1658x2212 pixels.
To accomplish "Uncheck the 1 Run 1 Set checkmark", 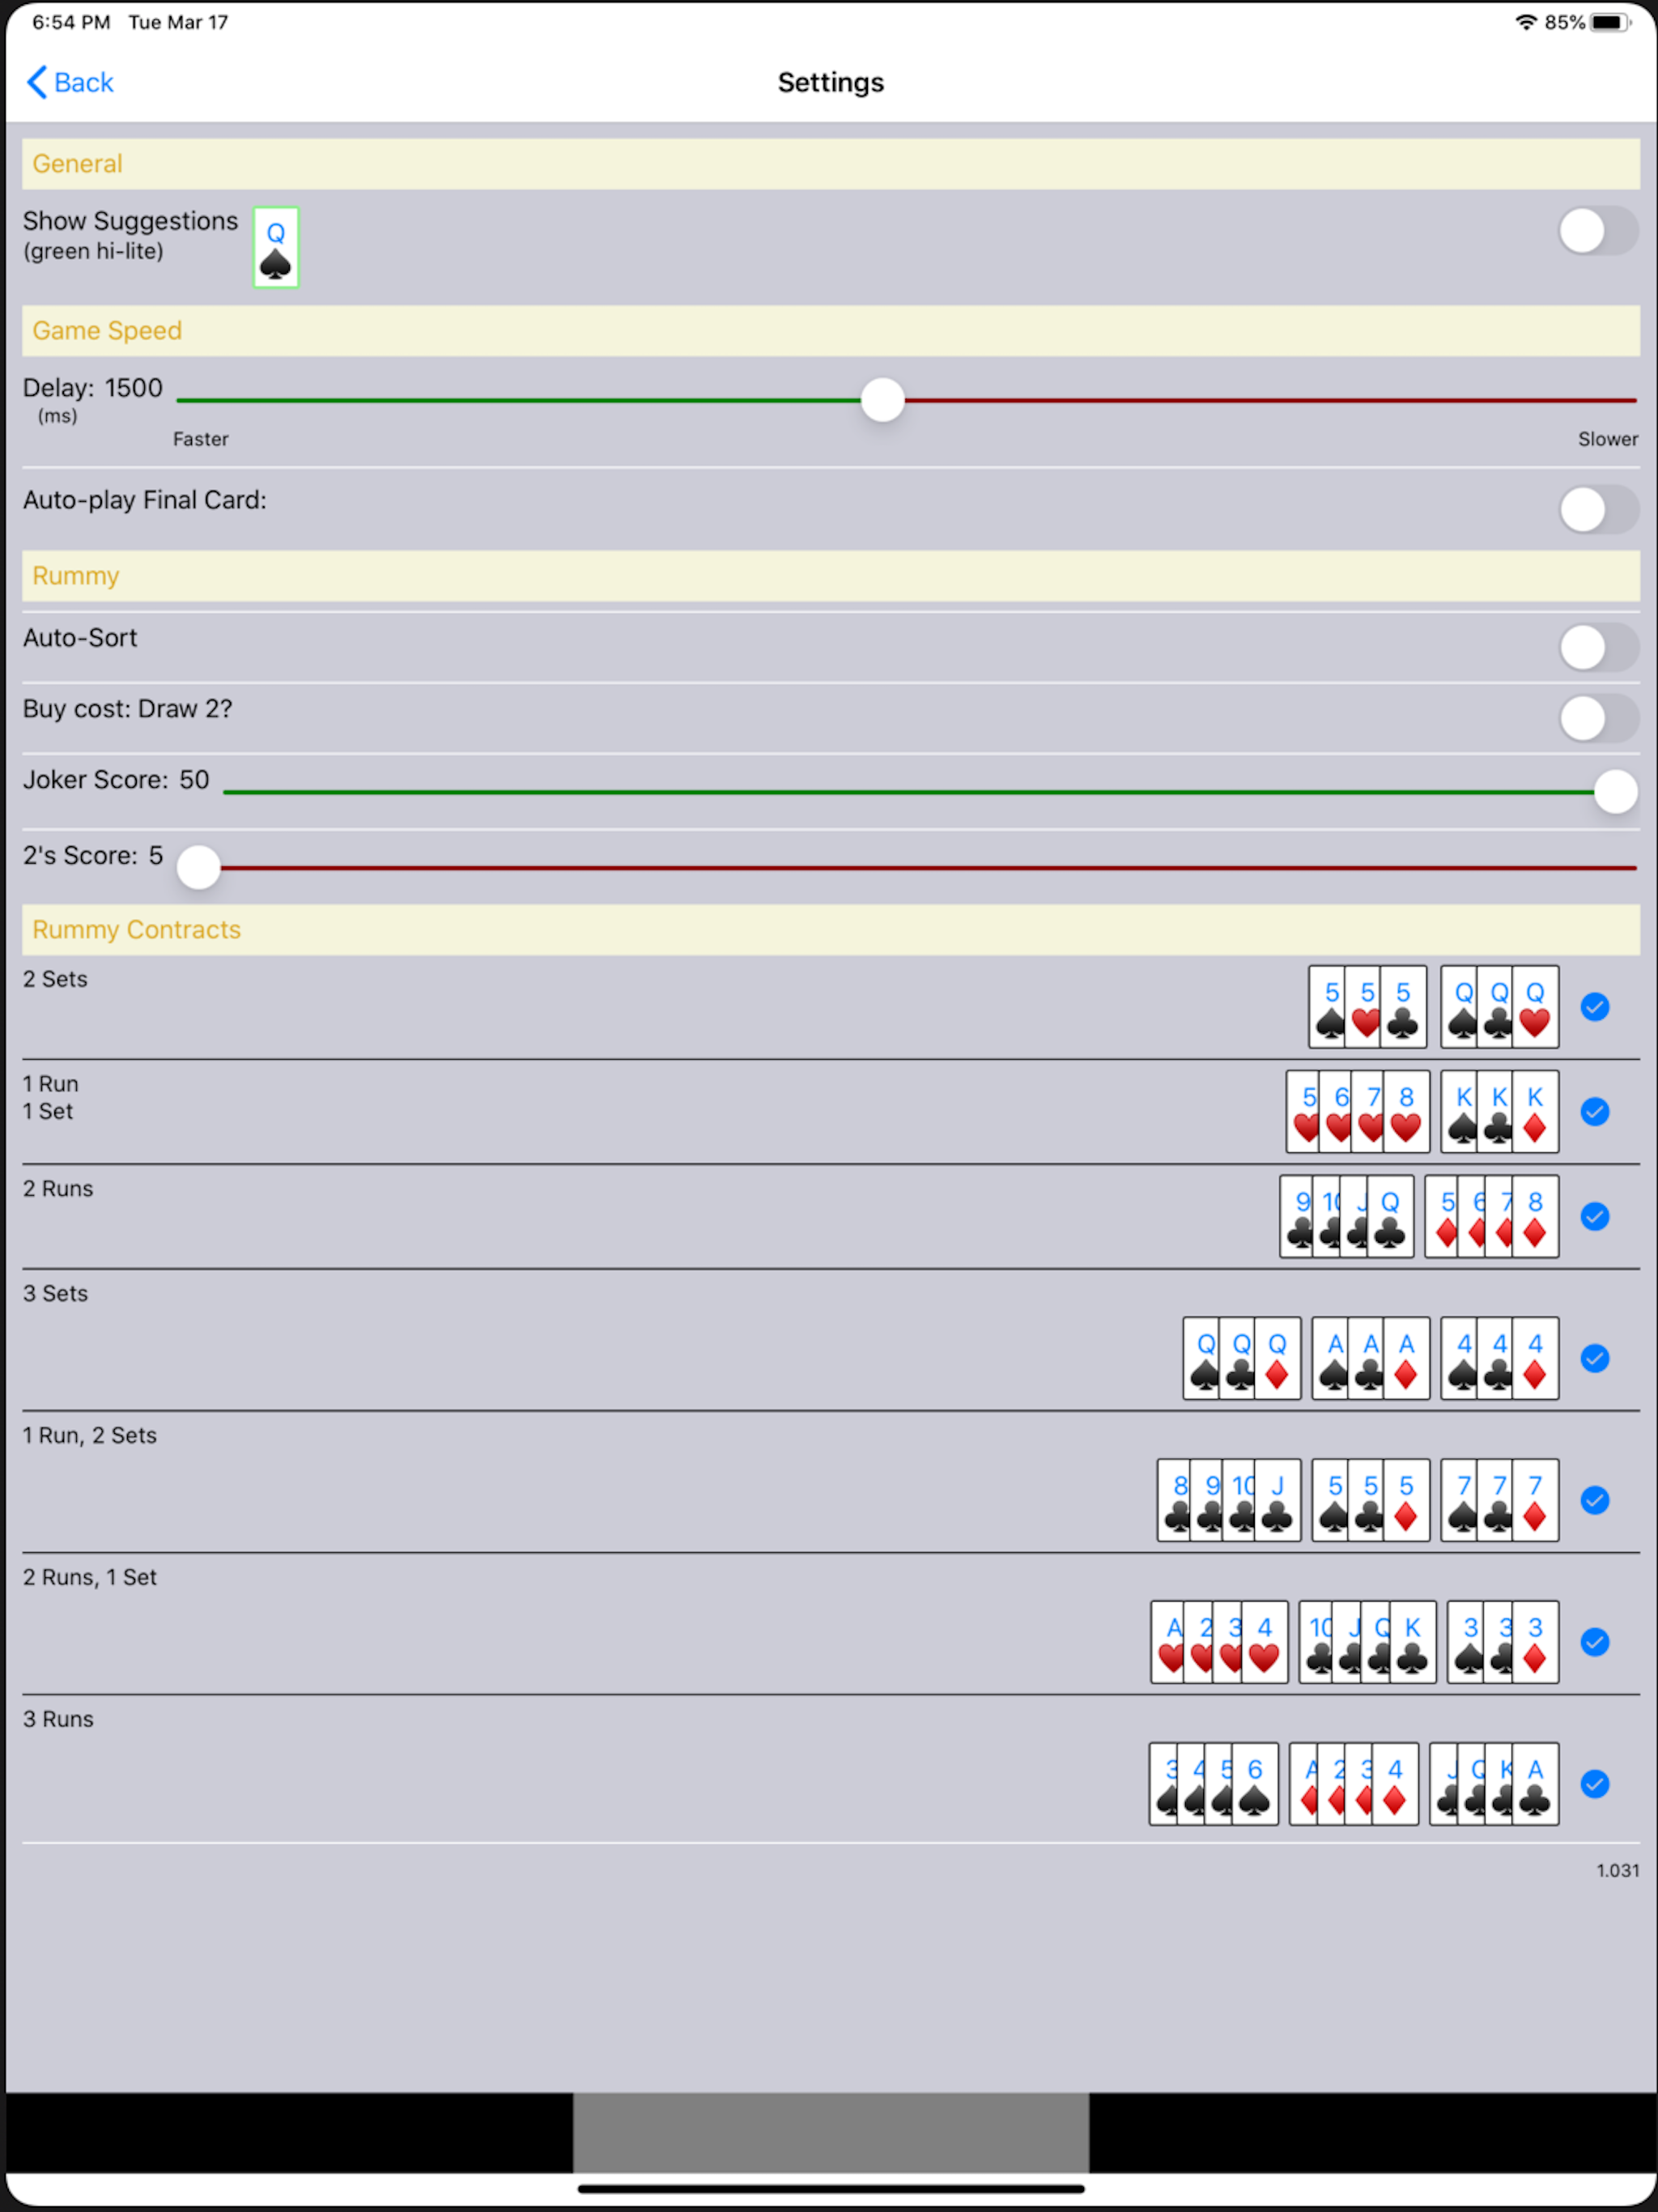I will (1595, 1111).
